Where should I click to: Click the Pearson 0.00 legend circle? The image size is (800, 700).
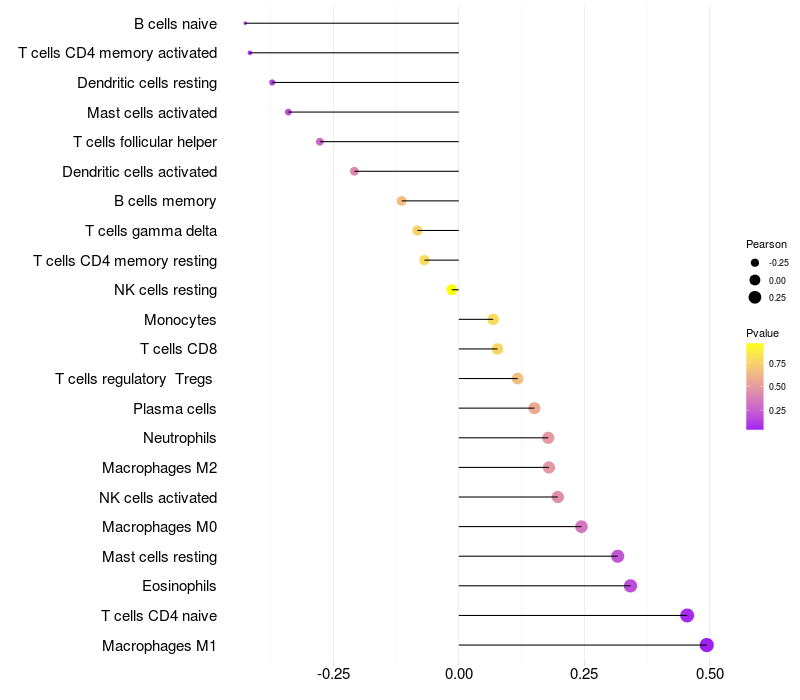click(755, 280)
